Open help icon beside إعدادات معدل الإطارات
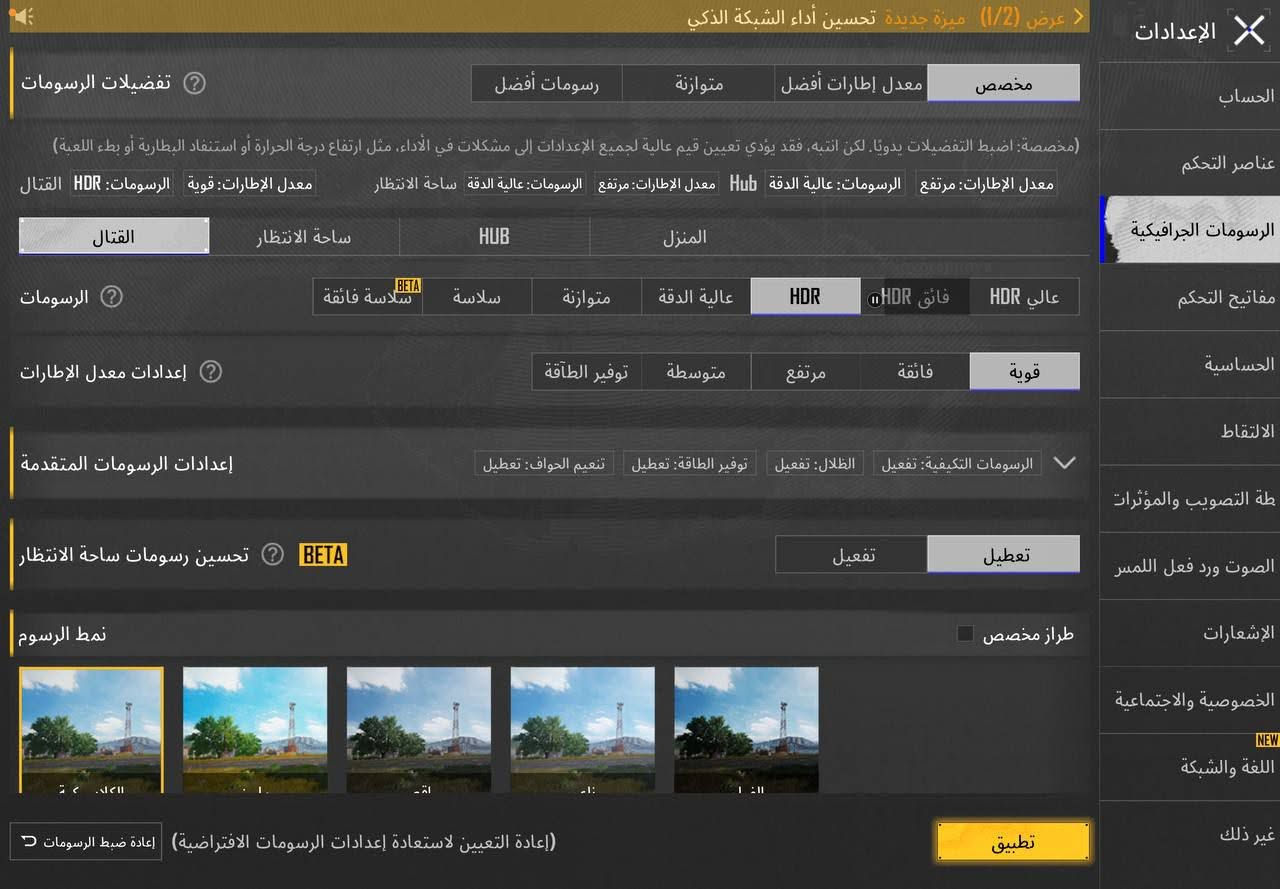The image size is (1280, 889). tap(210, 371)
